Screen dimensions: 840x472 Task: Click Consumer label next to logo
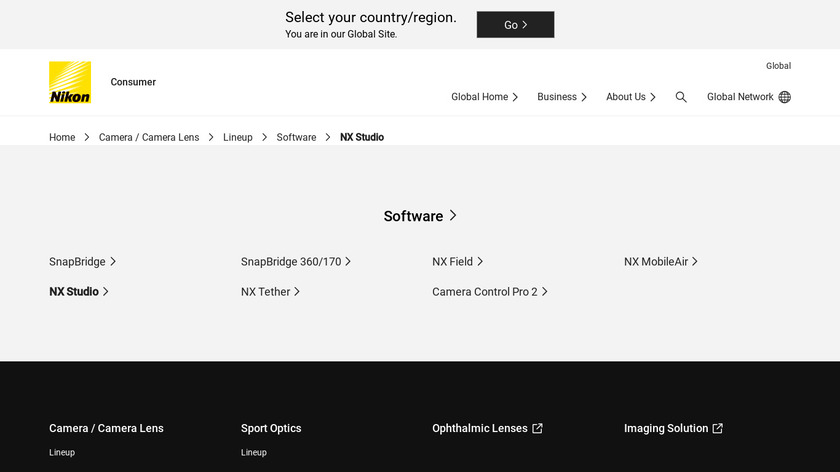[x=133, y=82]
